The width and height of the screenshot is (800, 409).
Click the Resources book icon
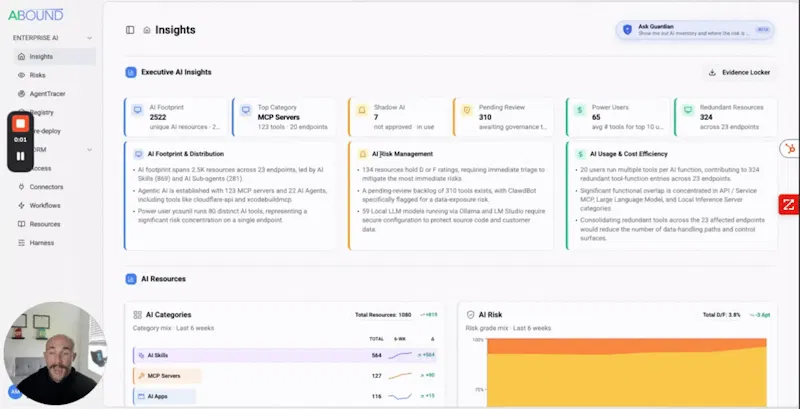pos(21,224)
